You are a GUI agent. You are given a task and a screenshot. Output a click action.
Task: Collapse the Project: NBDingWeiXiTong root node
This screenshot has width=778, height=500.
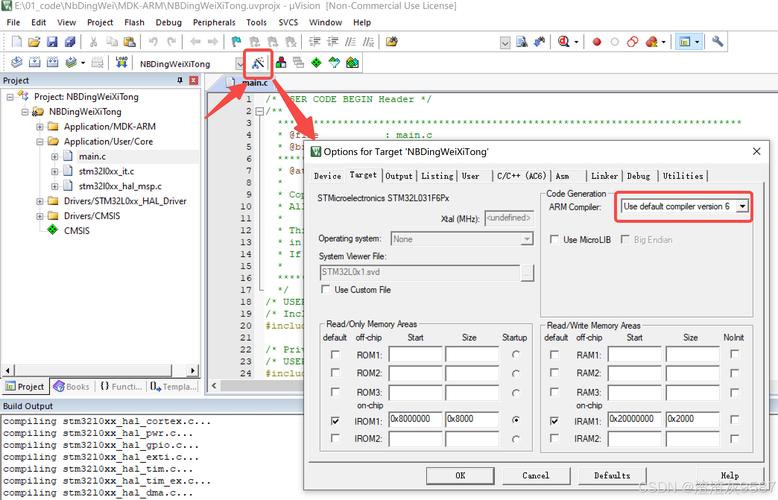10,97
